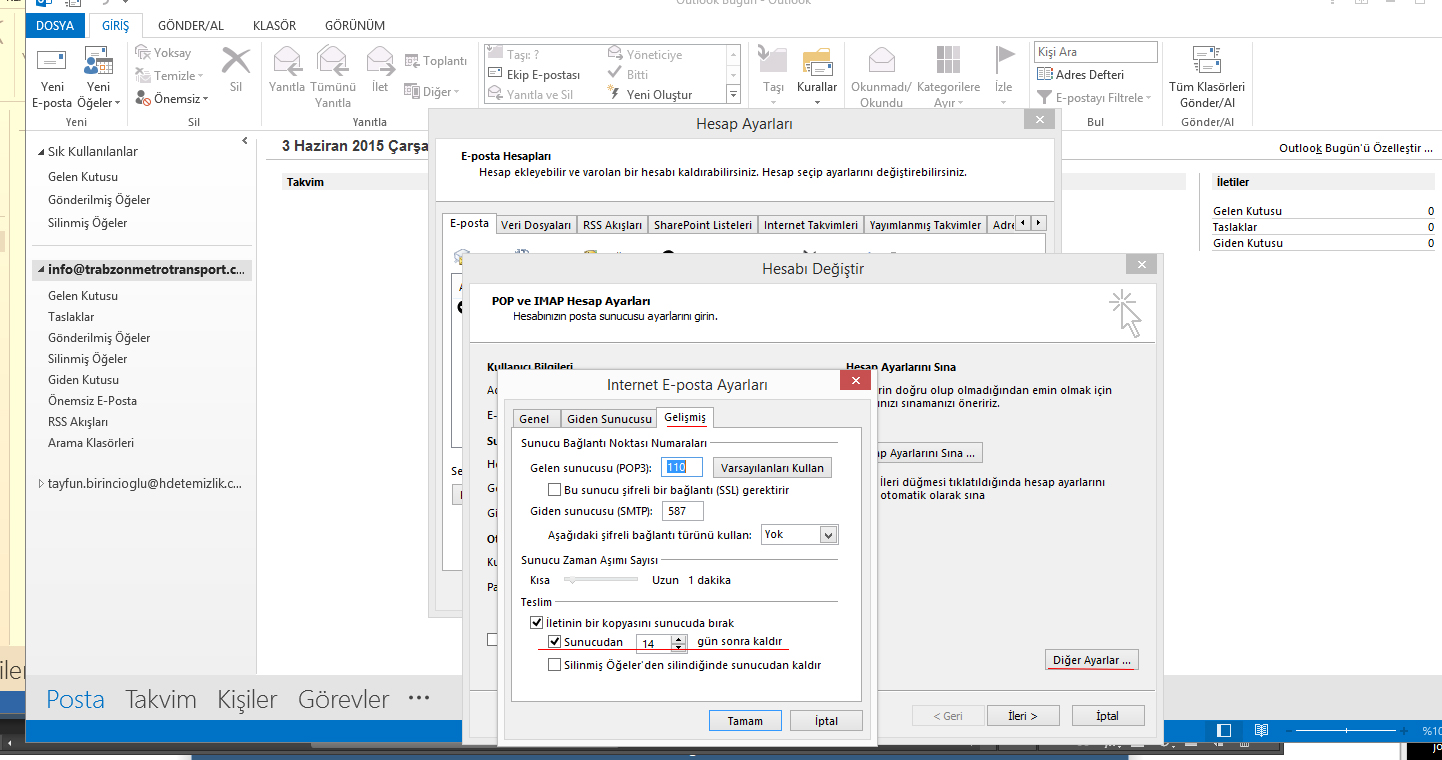1442x760 pixels.
Task: Open the GÖRÜNÜM ribbon tab
Action: pos(355,26)
